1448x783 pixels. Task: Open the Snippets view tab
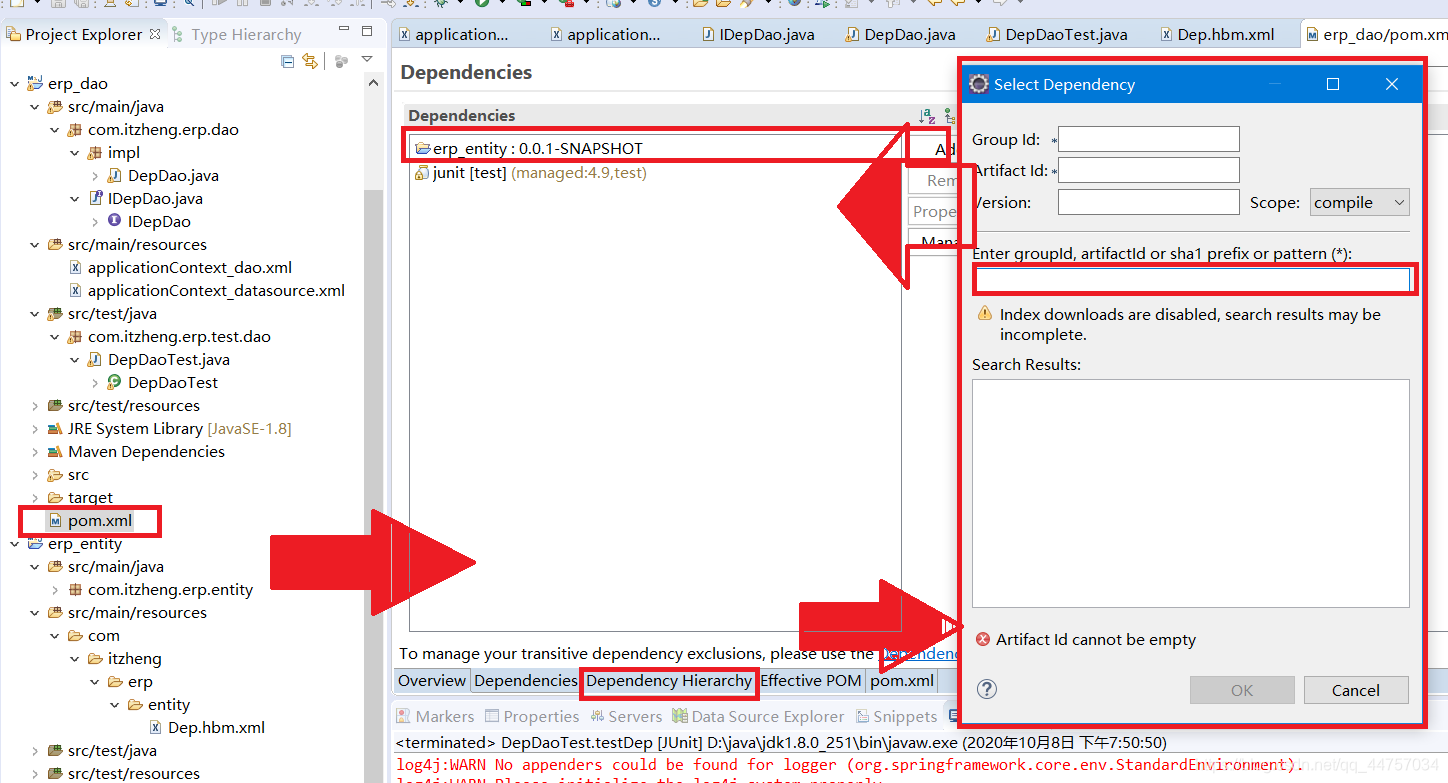coord(895,716)
